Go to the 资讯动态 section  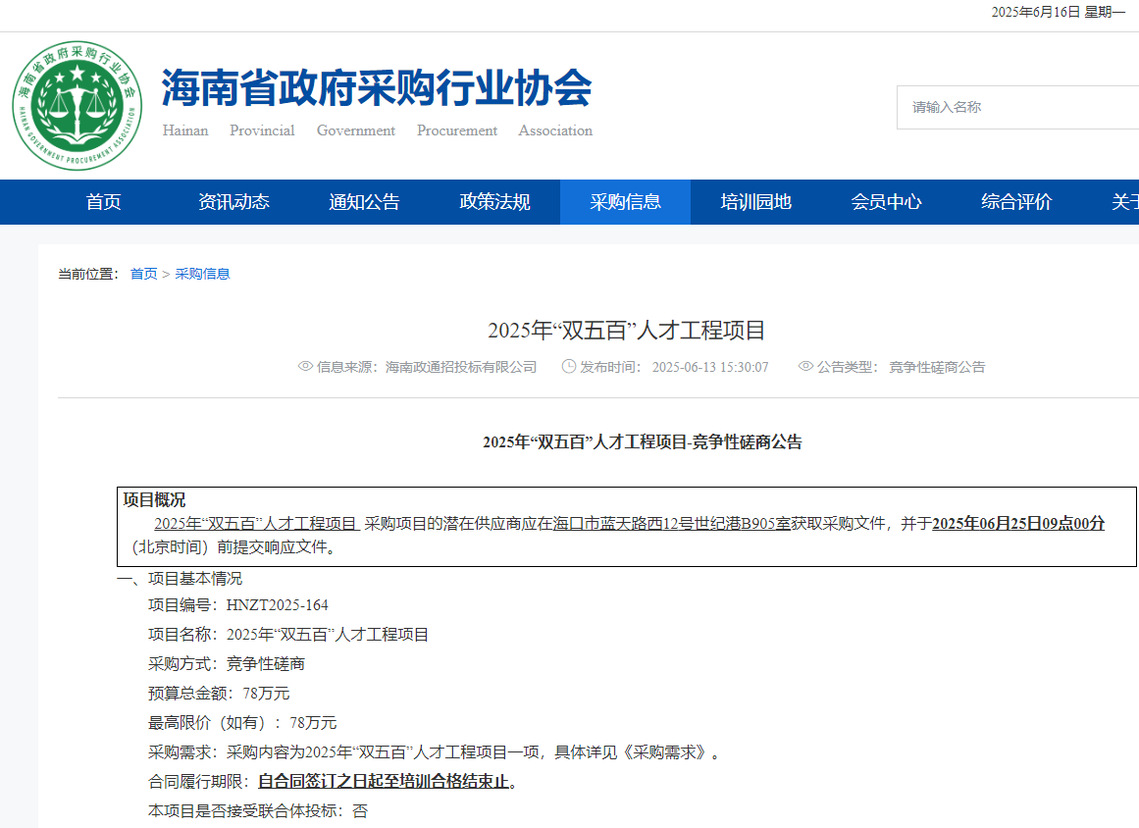[x=234, y=202]
